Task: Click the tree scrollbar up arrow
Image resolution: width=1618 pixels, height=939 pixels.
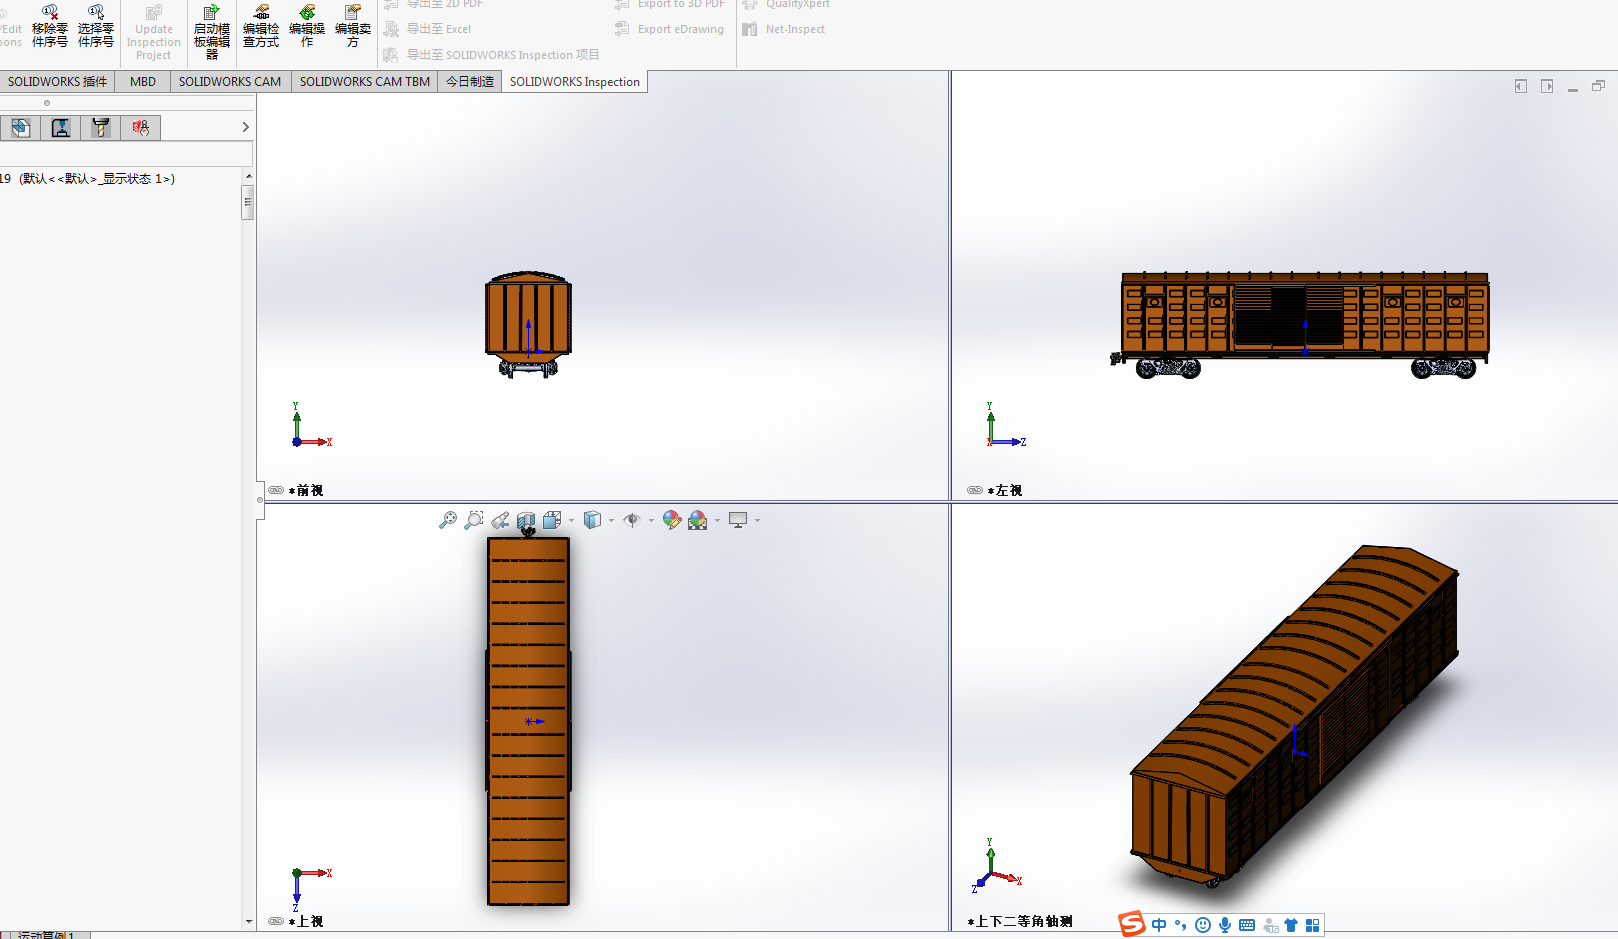Action: pyautogui.click(x=248, y=176)
